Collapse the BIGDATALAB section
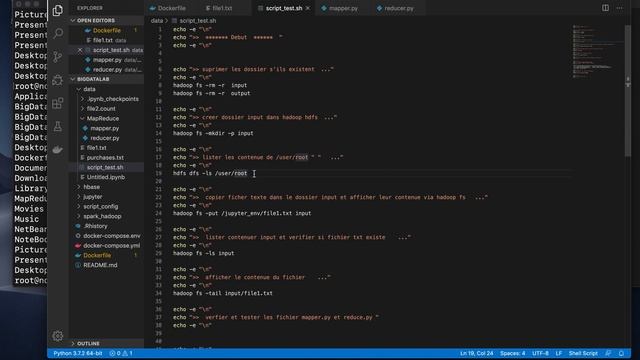Image resolution: width=640 pixels, height=360 pixels. 107,79
